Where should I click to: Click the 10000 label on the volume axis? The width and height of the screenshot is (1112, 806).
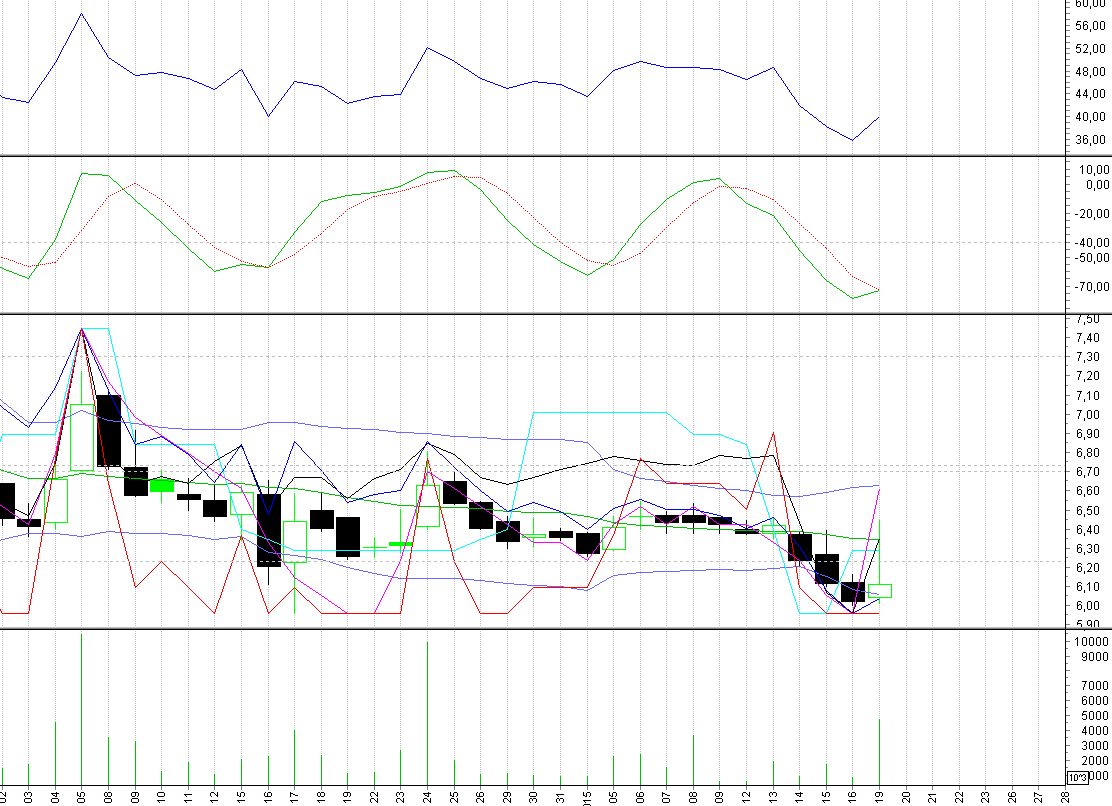pos(1088,641)
